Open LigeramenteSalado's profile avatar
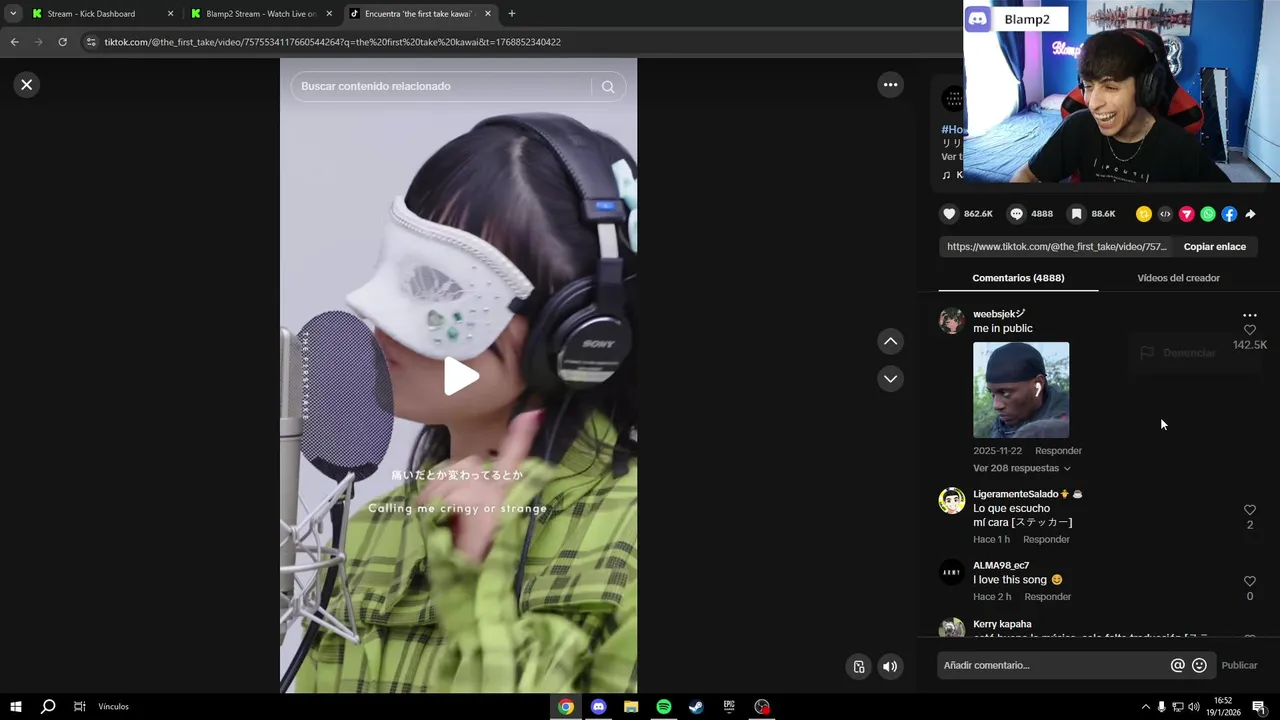Screen dimensions: 1280x720 952,501
